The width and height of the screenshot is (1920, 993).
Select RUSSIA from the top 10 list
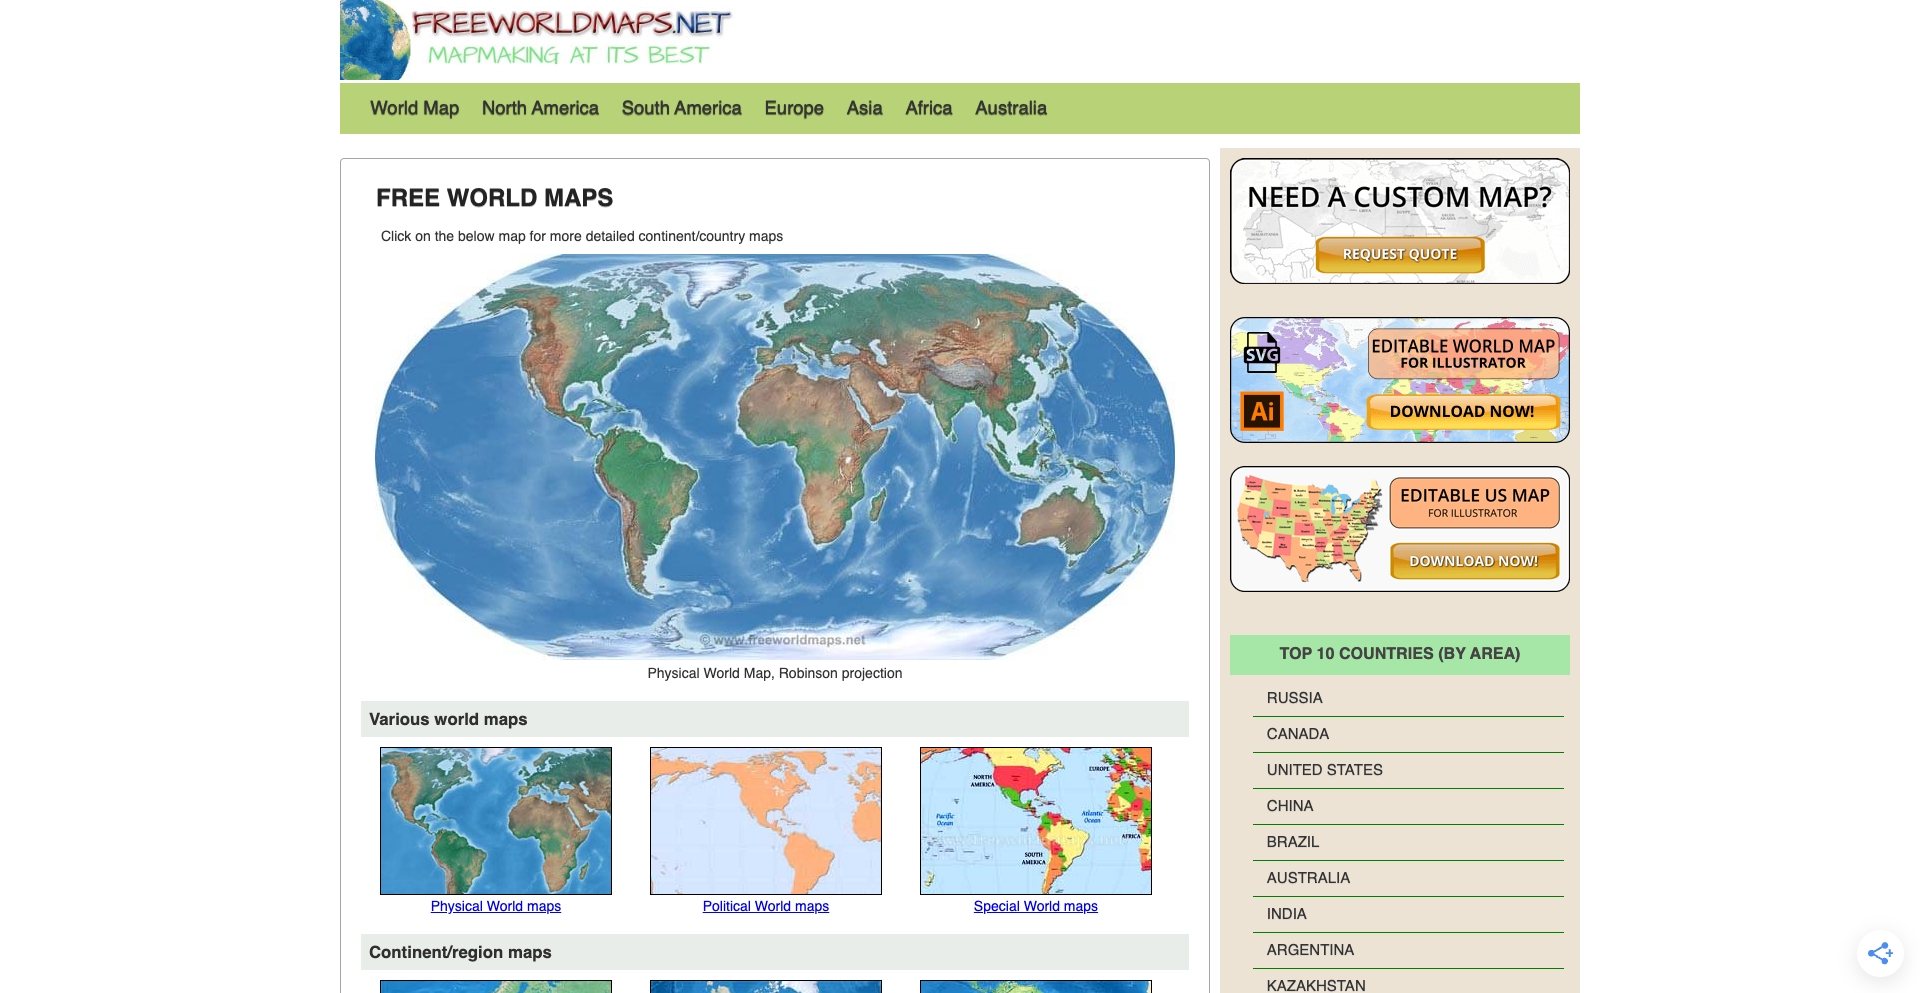click(1295, 697)
